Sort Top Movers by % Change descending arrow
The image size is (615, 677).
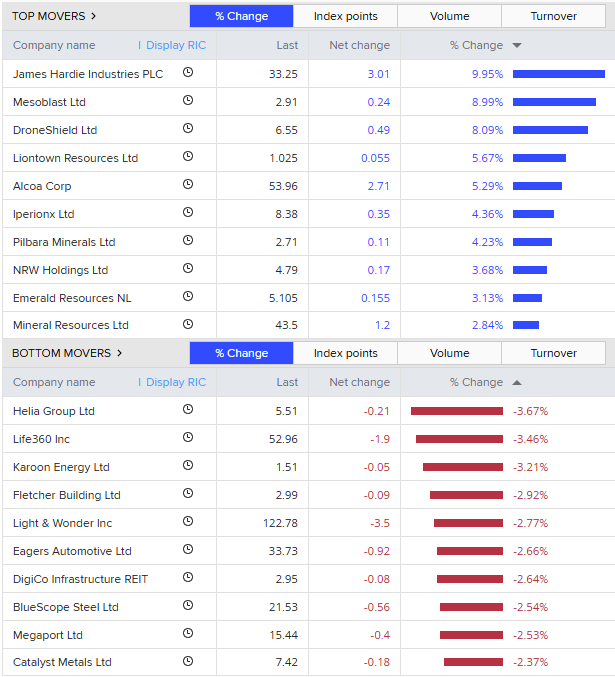[517, 45]
